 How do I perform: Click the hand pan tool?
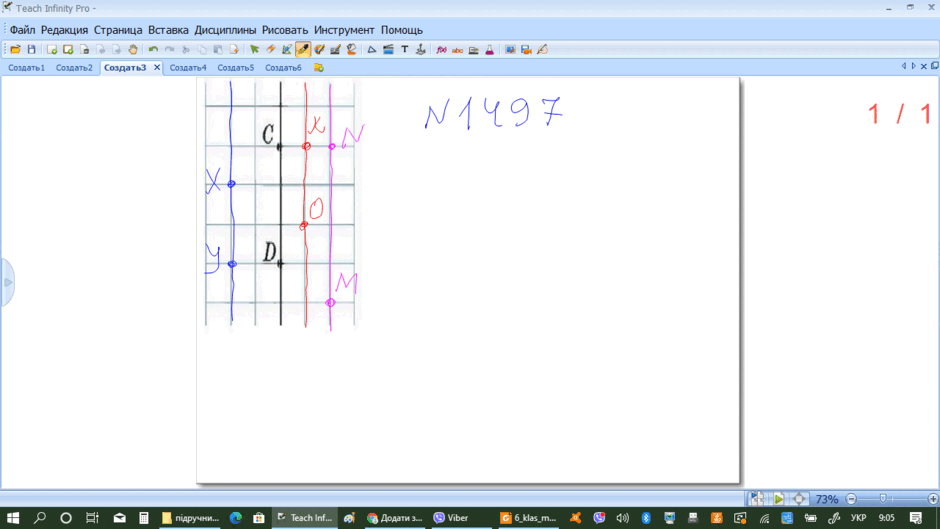click(x=133, y=50)
